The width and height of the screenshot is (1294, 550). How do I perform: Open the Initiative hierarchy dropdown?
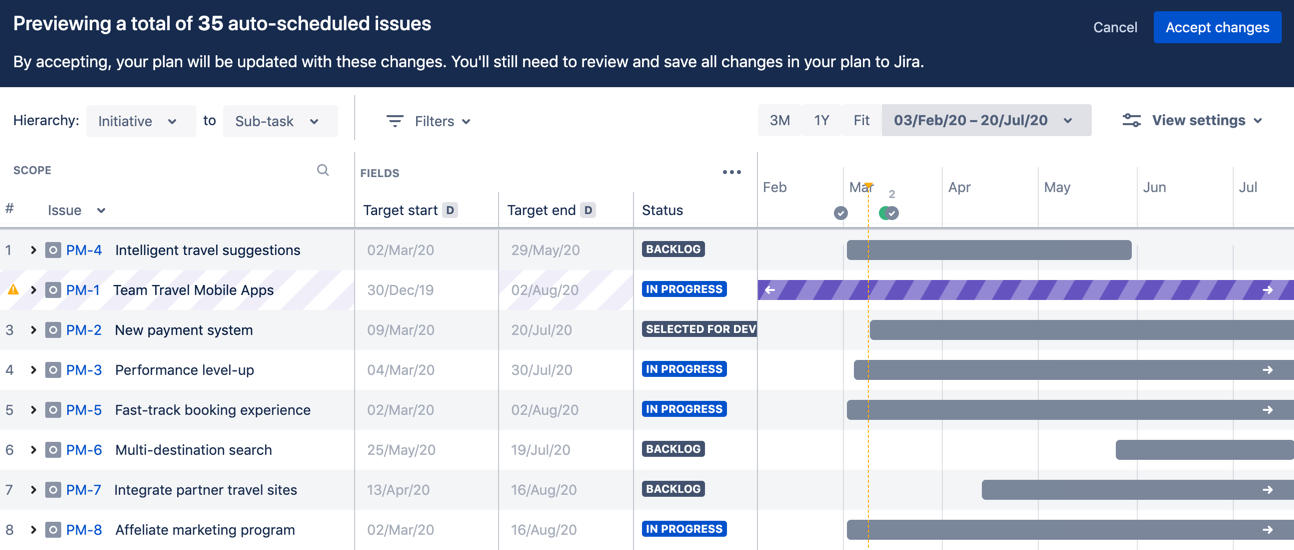[140, 121]
